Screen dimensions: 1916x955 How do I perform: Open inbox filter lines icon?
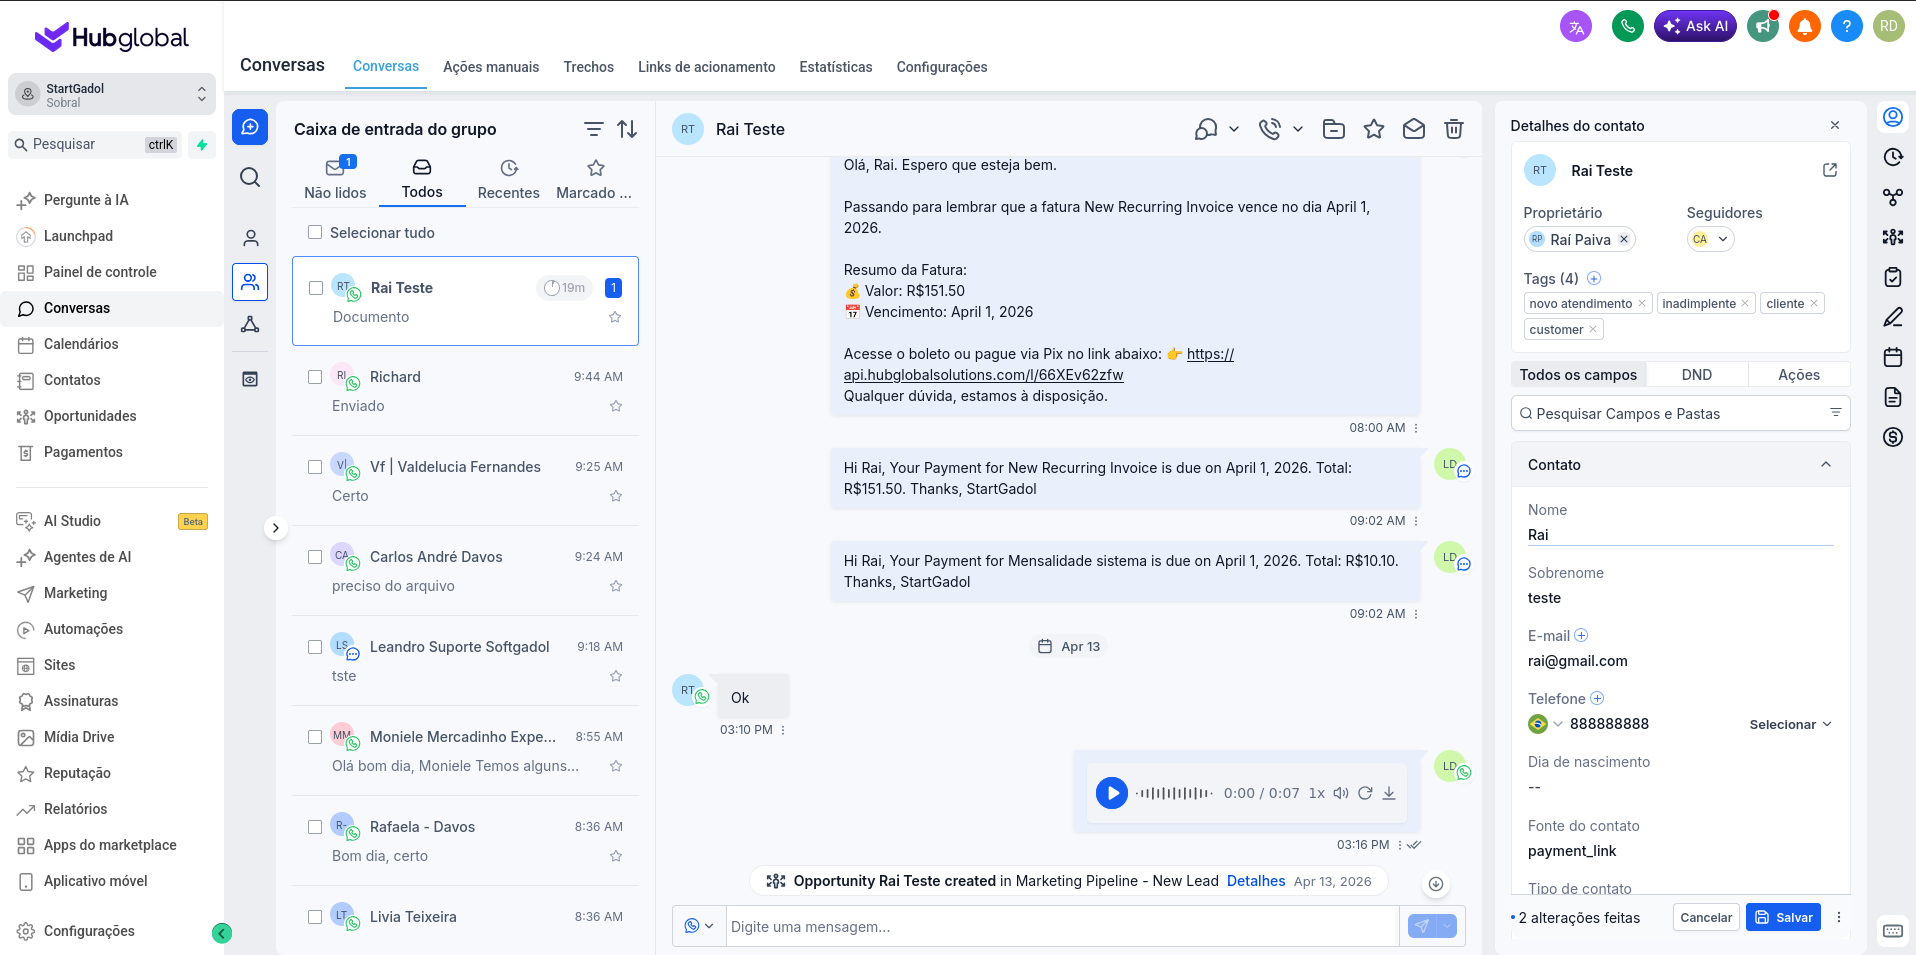(594, 129)
